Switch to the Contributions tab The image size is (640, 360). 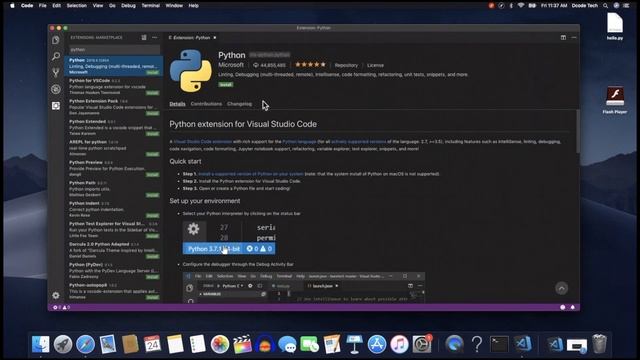tap(206, 104)
